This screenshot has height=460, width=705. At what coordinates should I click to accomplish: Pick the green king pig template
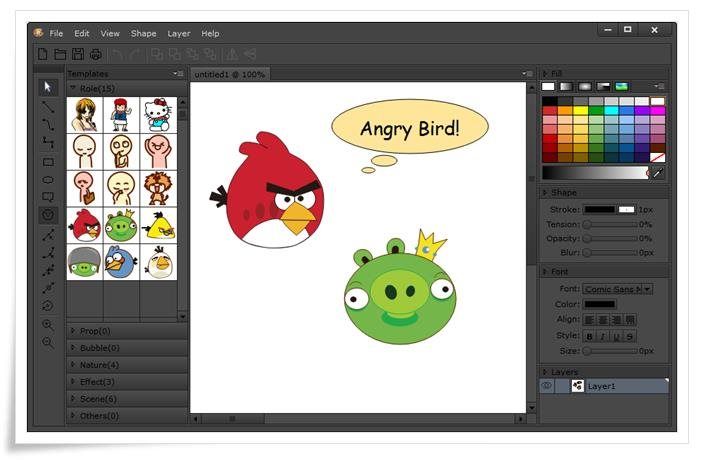coord(121,225)
